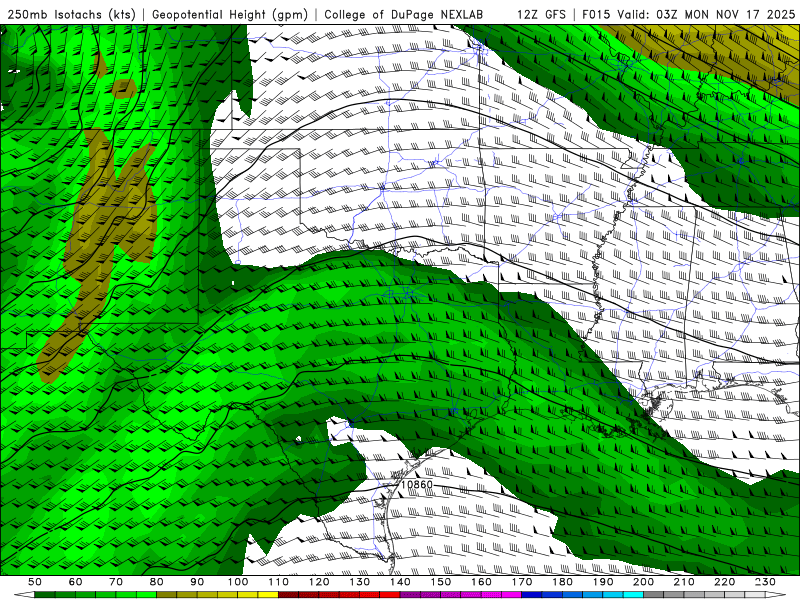This screenshot has height=600, width=800.
Task: Click the purple swatch starting at 140
Action: [x=410, y=594]
